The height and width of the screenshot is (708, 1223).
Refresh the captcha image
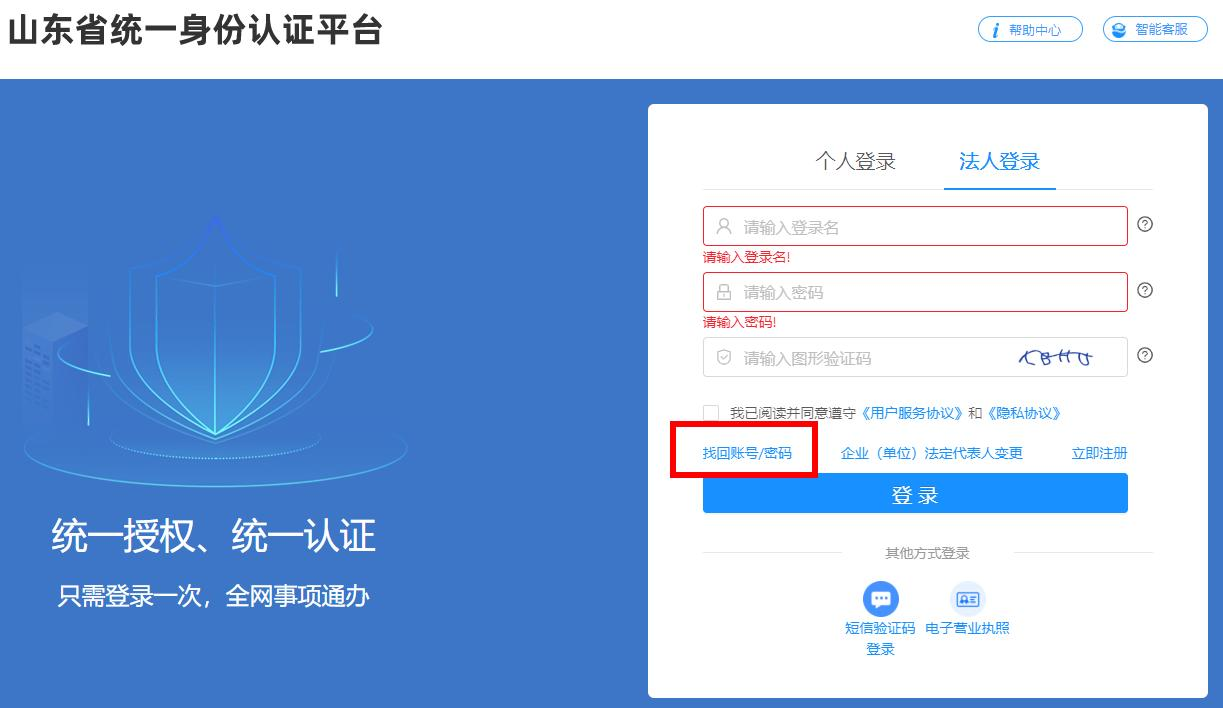click(1055, 357)
